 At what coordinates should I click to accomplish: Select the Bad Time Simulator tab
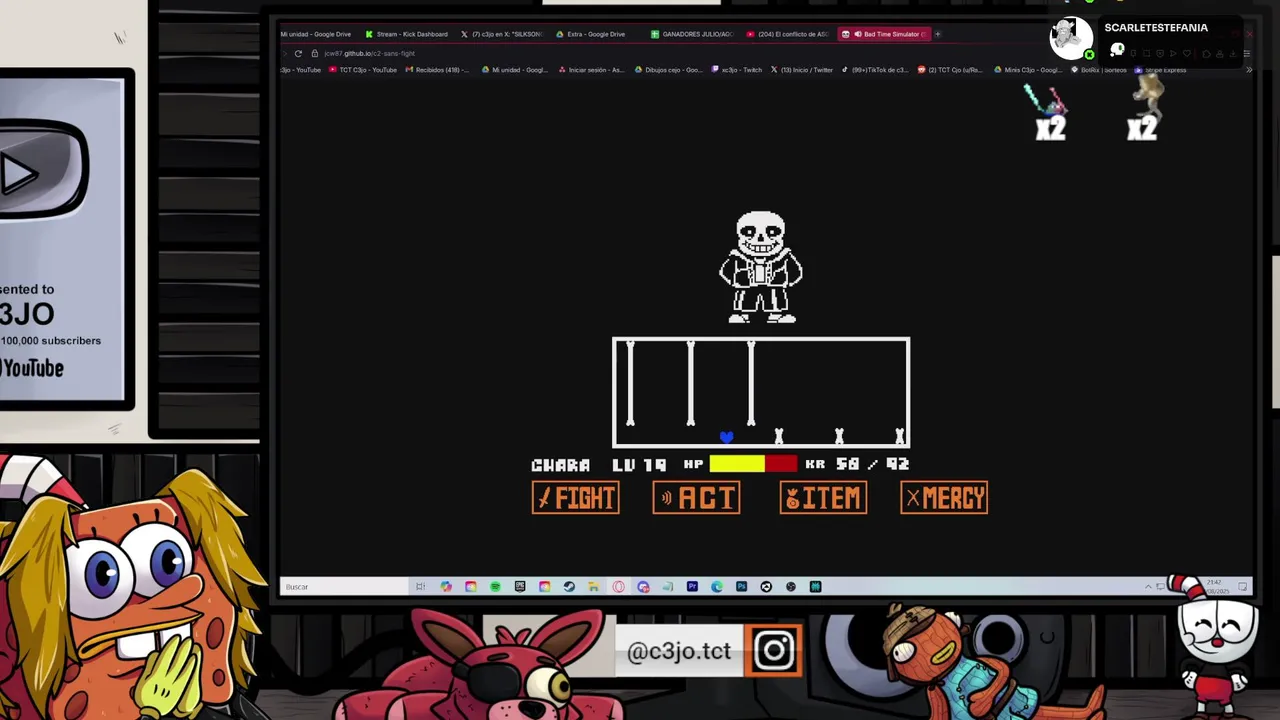pyautogui.click(x=885, y=34)
